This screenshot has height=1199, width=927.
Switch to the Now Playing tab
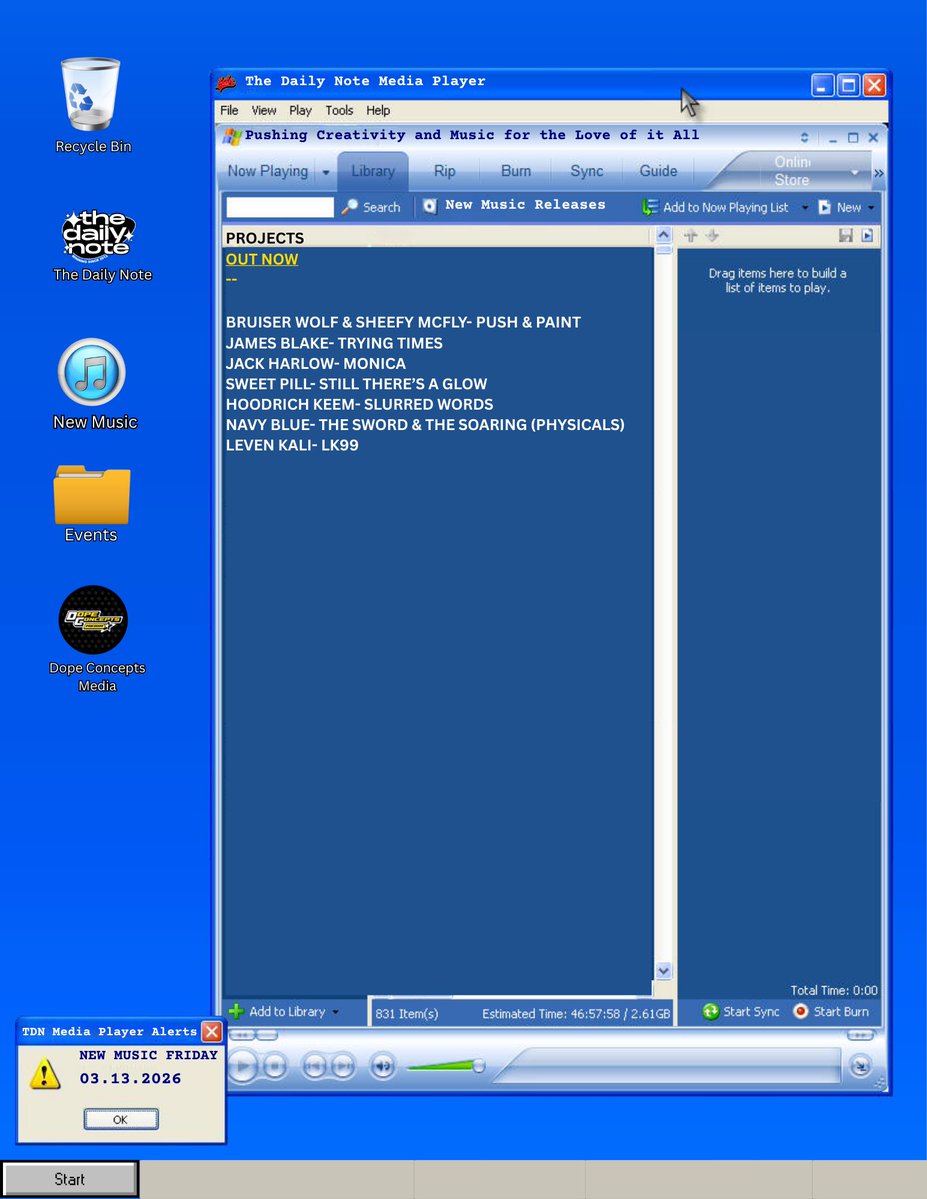coord(268,171)
